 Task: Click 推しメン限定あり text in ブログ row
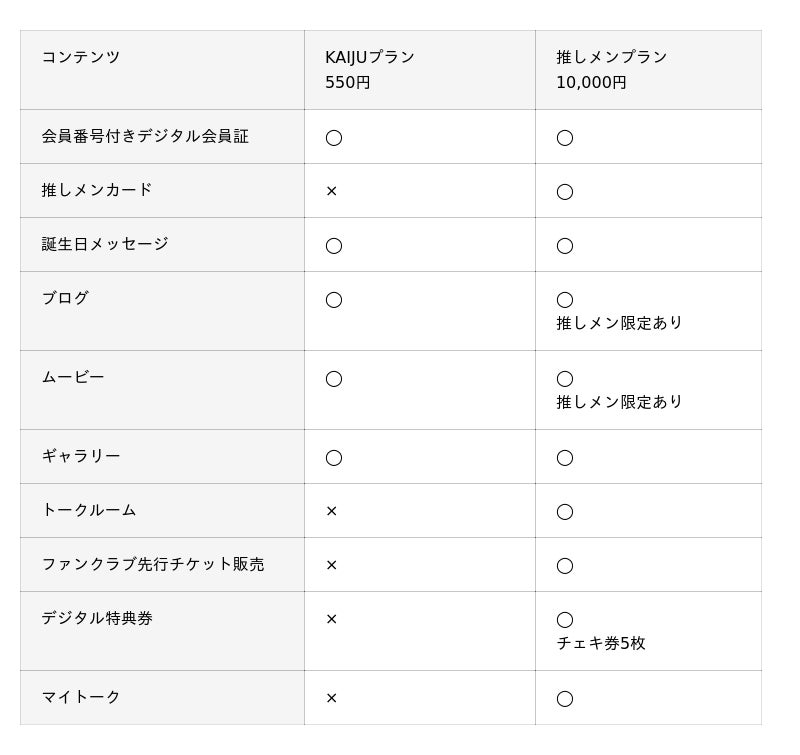click(x=619, y=323)
